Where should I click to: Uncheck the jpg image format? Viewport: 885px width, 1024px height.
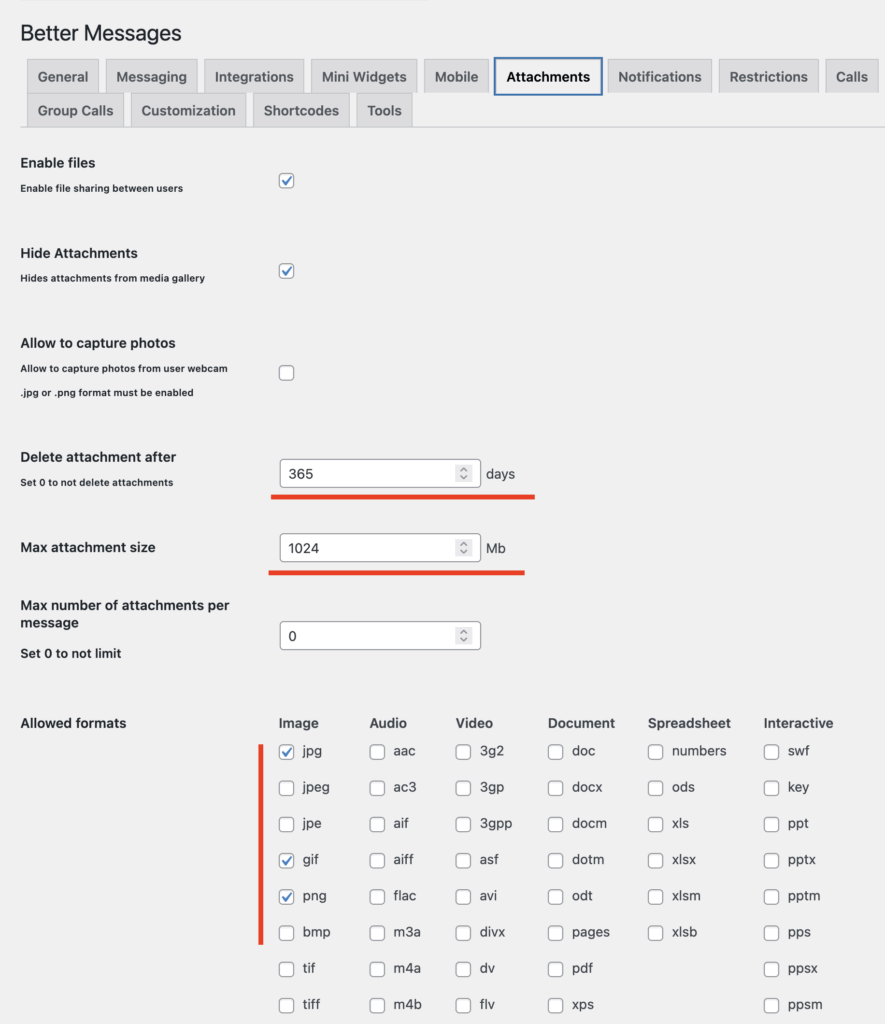(287, 752)
